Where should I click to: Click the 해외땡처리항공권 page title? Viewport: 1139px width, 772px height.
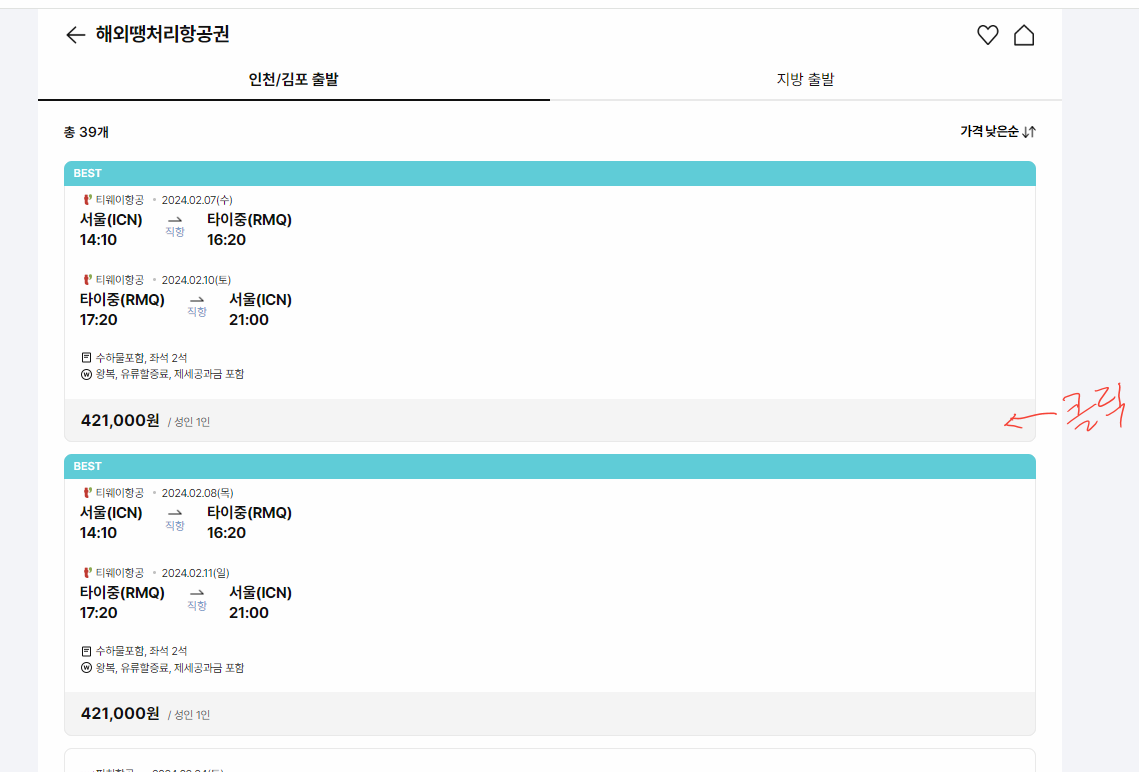pos(160,35)
